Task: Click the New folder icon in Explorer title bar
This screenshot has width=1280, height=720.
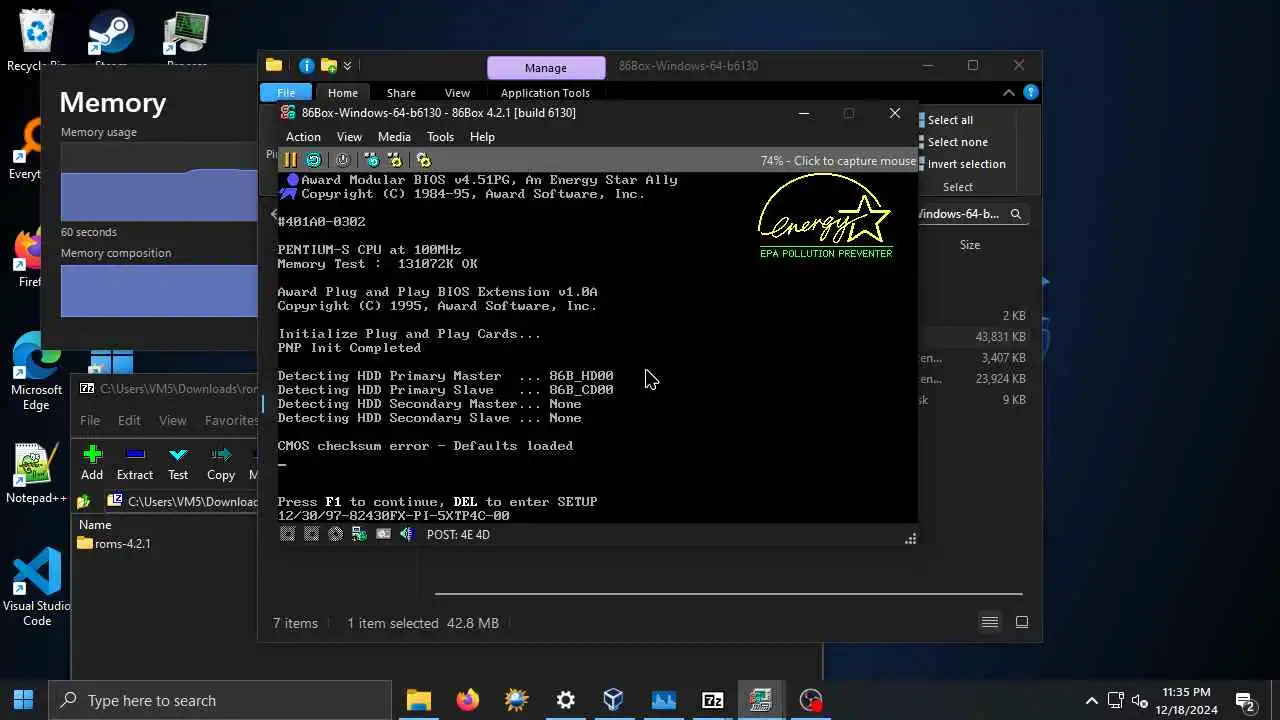Action: pyautogui.click(x=328, y=66)
